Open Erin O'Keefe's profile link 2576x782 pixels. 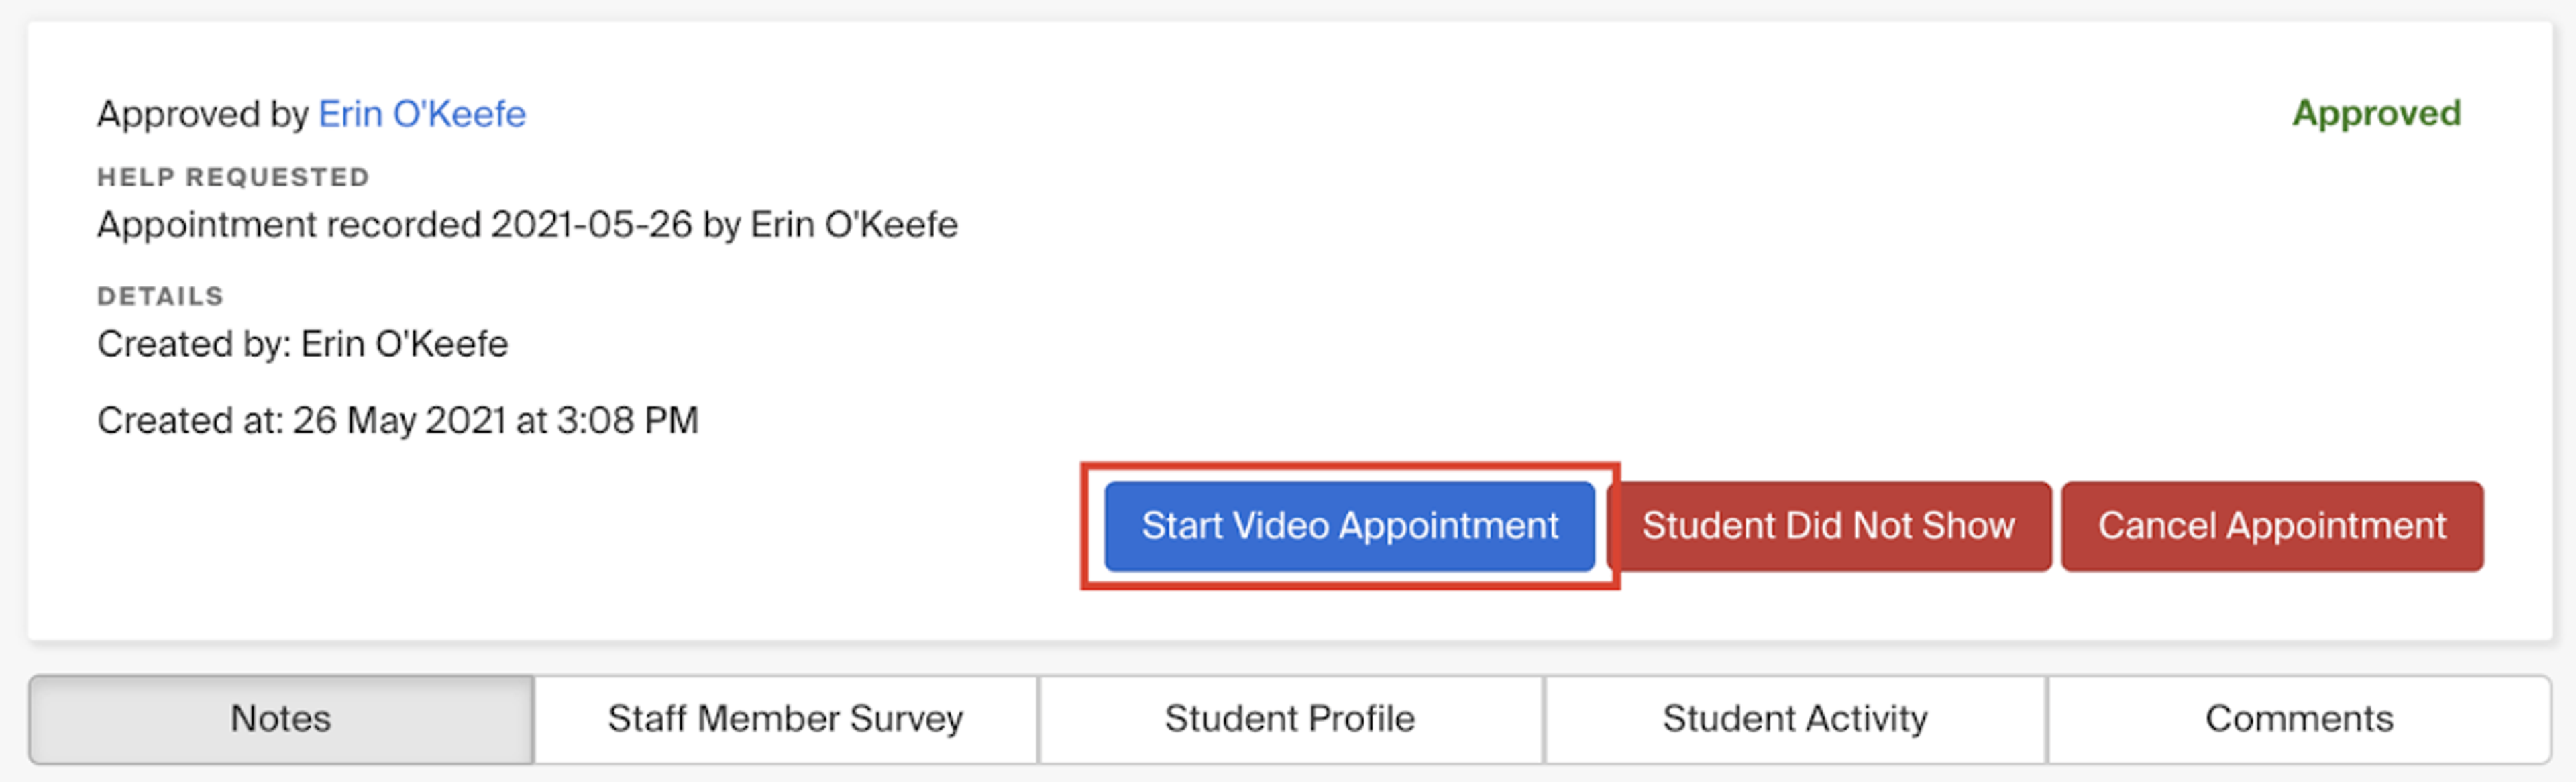coord(421,114)
